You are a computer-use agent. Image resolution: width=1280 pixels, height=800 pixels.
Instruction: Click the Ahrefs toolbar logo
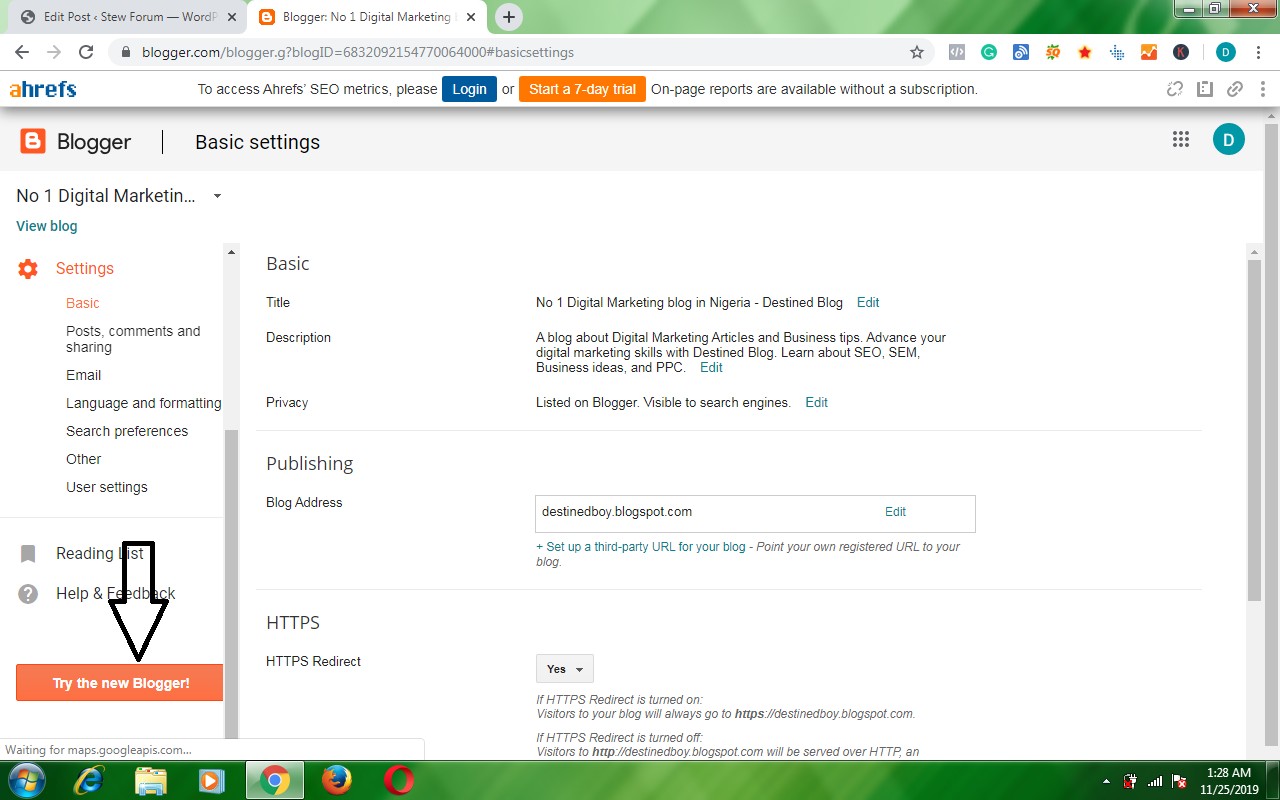[x=43, y=89]
